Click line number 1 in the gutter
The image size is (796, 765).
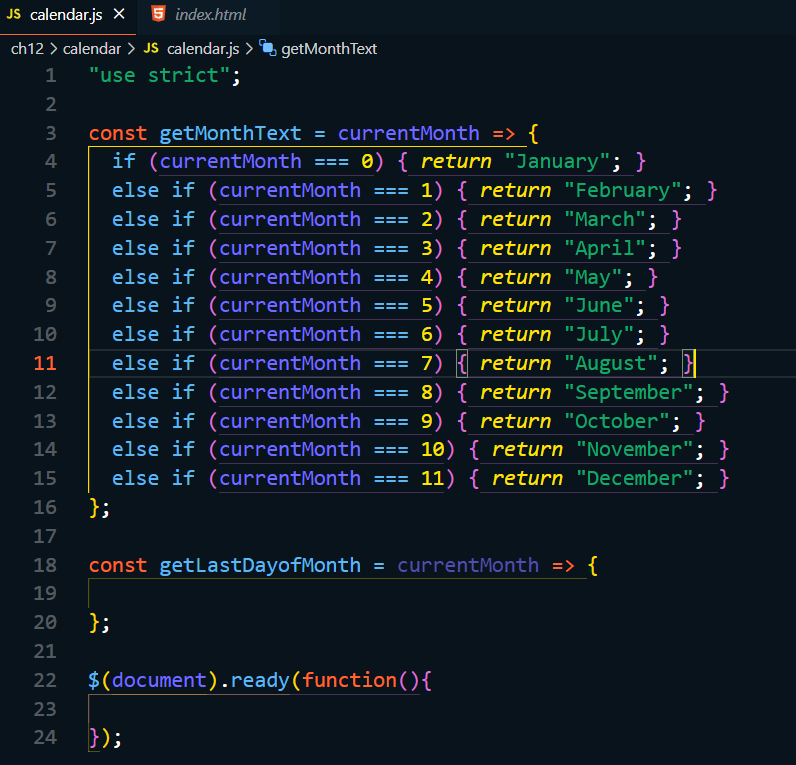[51, 76]
